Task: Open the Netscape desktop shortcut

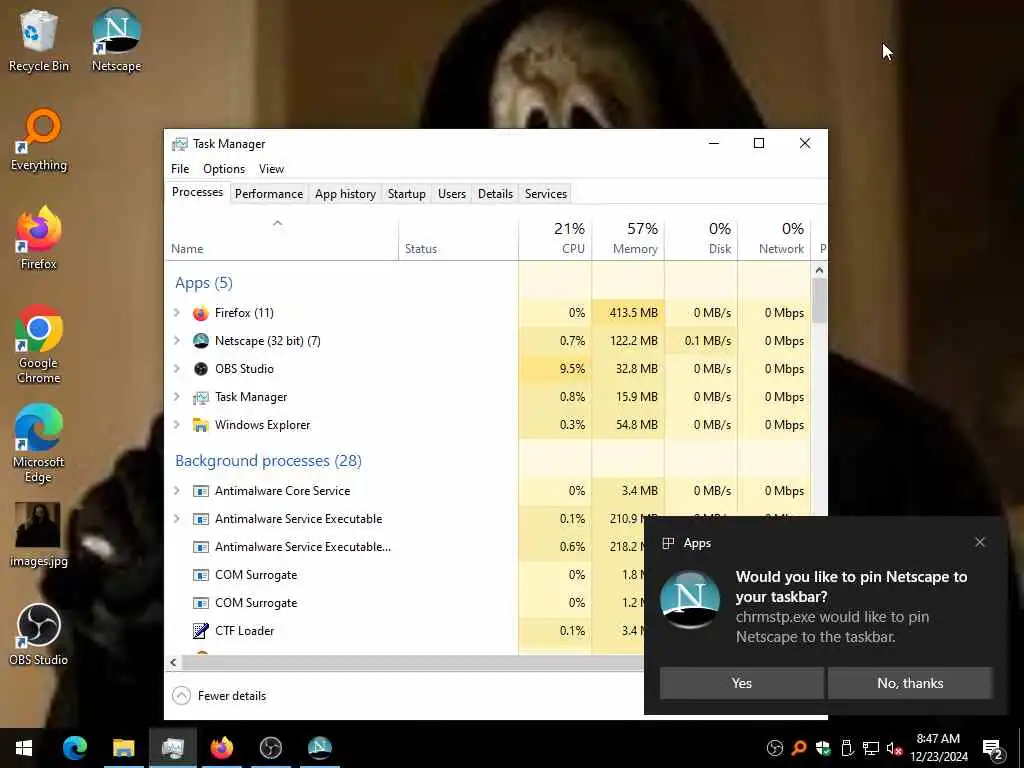Action: click(x=116, y=40)
